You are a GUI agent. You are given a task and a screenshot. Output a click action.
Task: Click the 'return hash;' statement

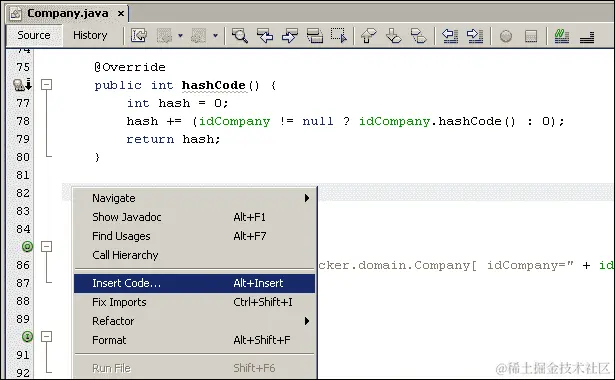(173, 139)
